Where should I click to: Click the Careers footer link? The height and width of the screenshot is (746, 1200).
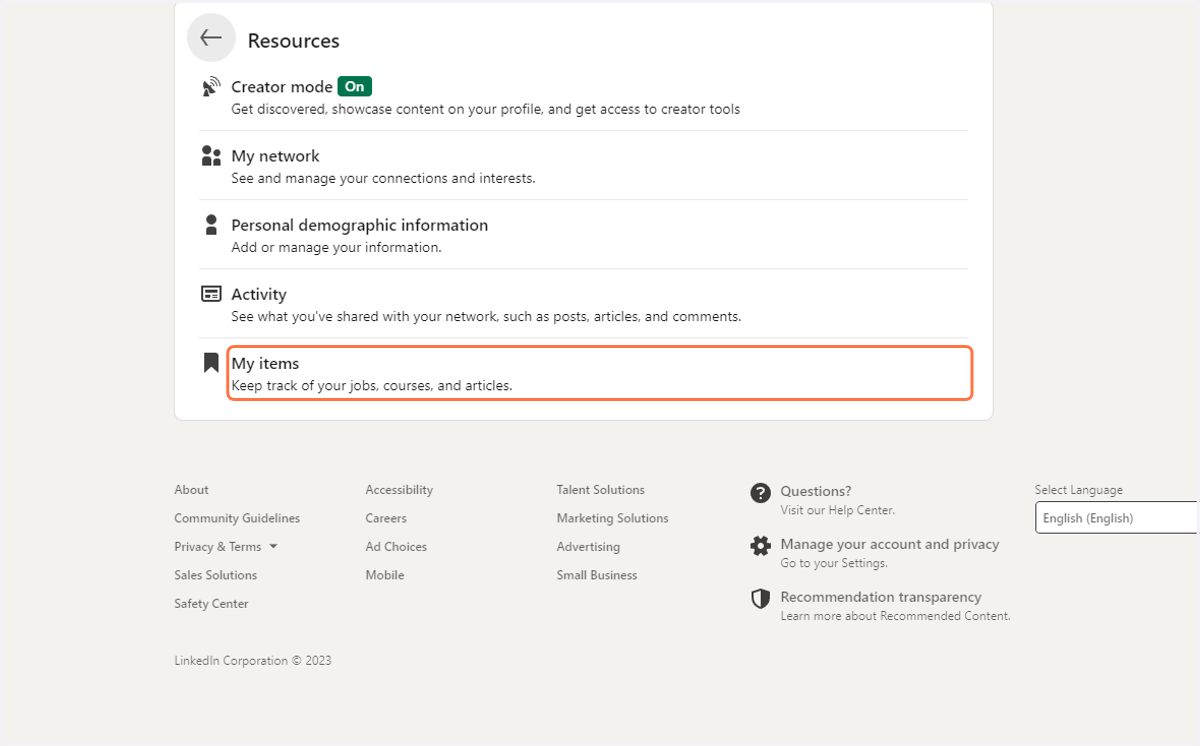click(x=386, y=518)
